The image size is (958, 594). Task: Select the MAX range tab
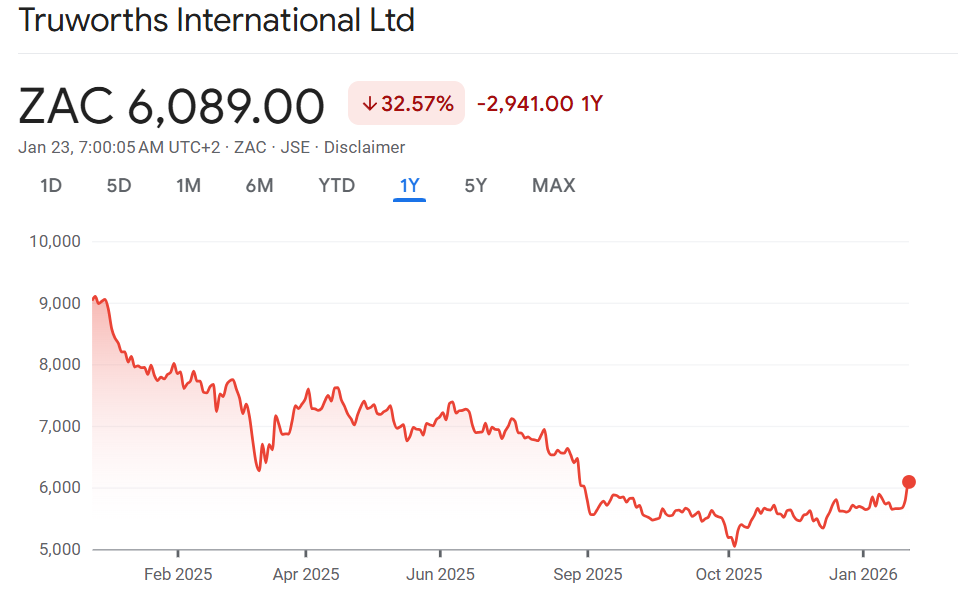[553, 185]
